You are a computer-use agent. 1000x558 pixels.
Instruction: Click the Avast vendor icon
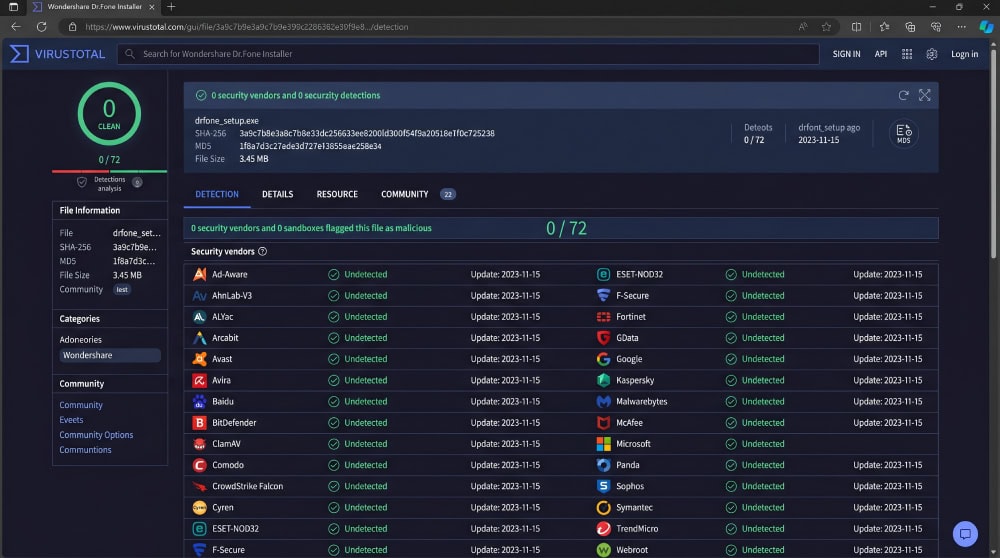pos(200,359)
